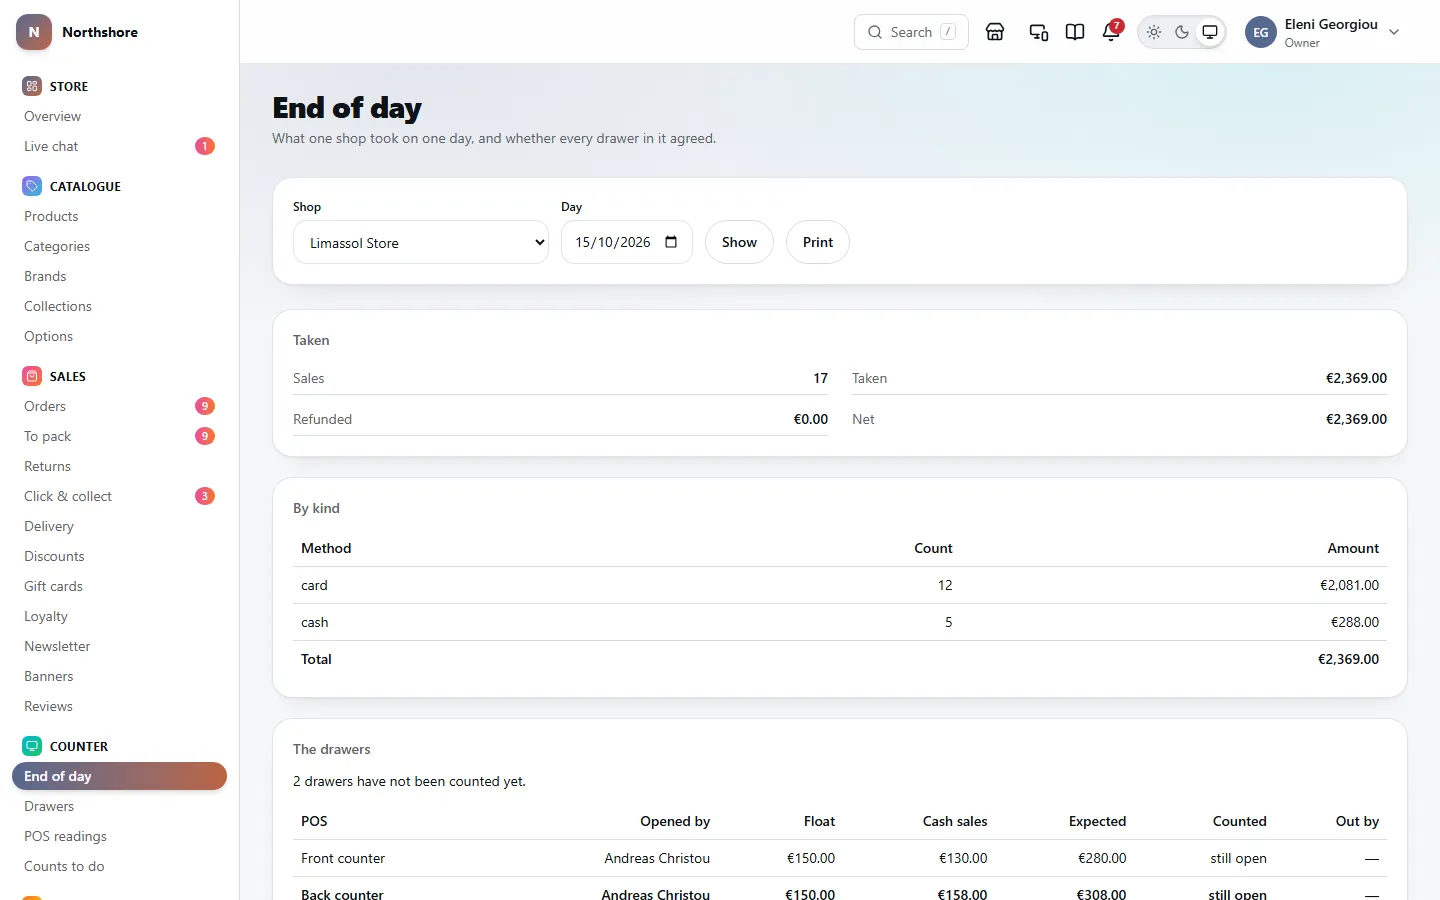Click the card total €2,081.00
The width and height of the screenshot is (1440, 900).
1349,585
